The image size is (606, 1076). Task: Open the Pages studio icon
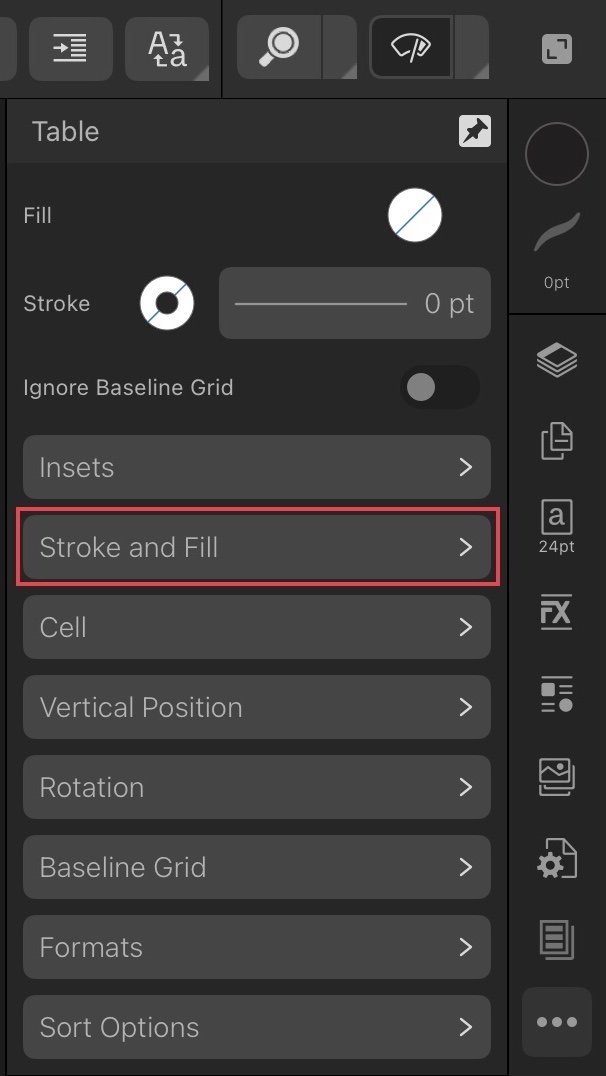[557, 441]
